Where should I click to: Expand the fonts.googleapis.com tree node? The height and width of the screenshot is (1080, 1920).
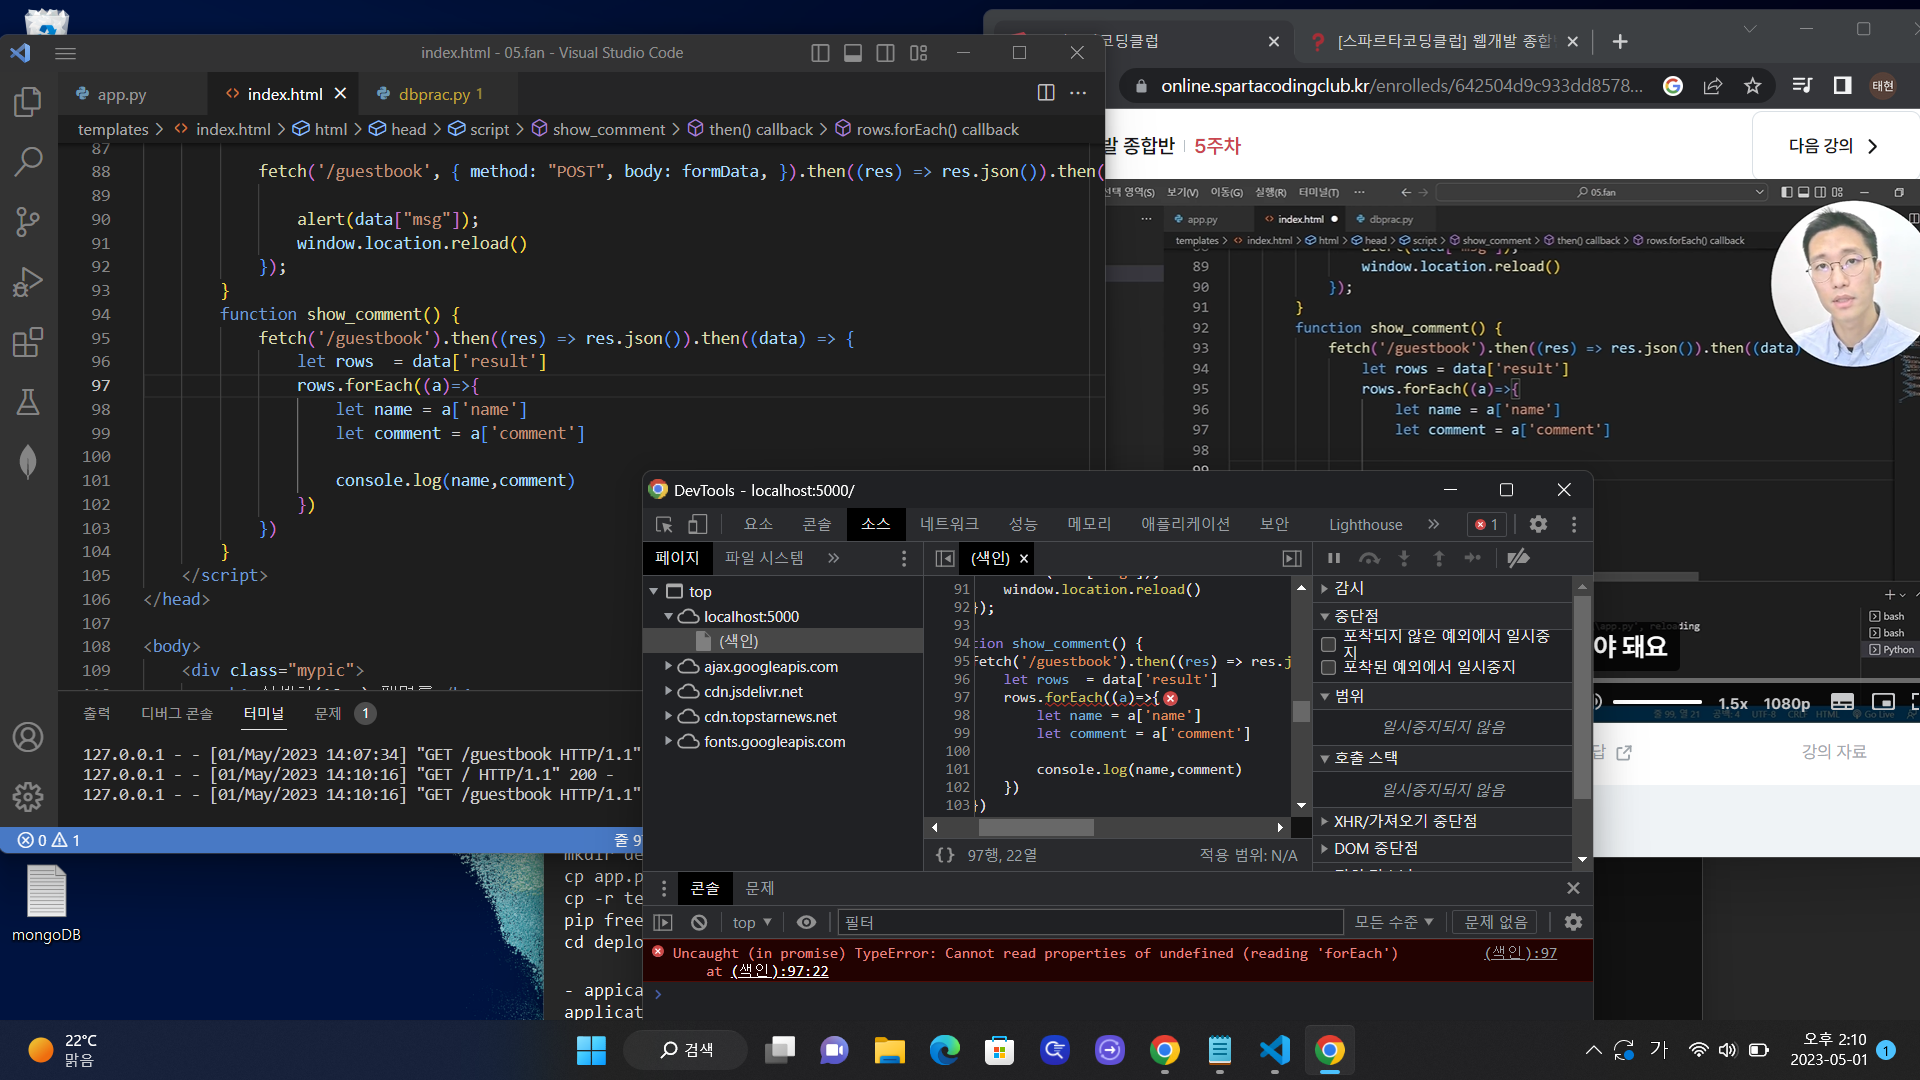tap(668, 740)
